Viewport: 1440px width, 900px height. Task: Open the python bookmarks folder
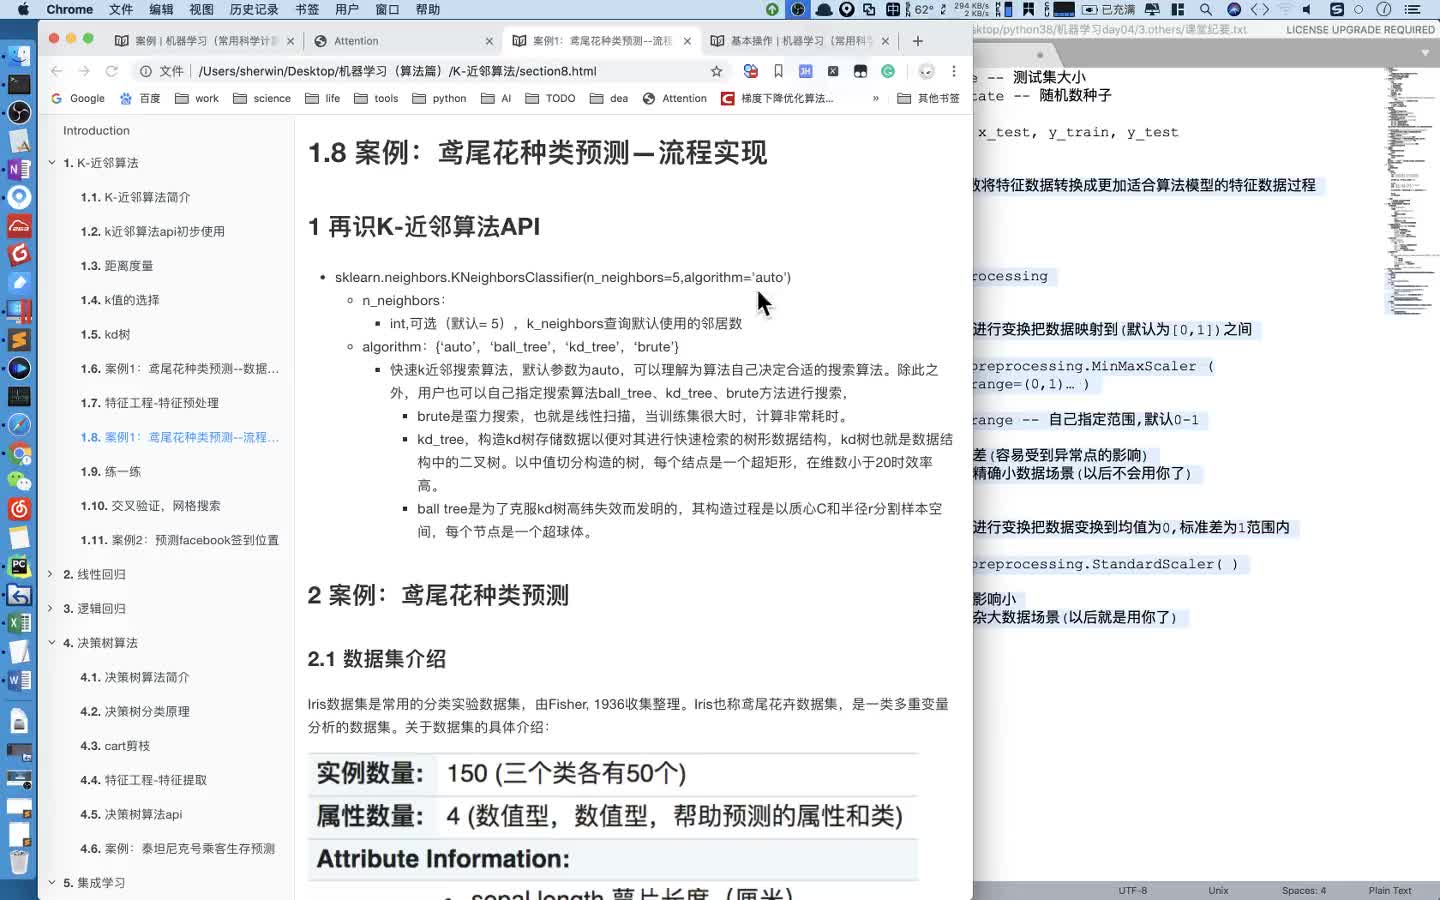[439, 98]
